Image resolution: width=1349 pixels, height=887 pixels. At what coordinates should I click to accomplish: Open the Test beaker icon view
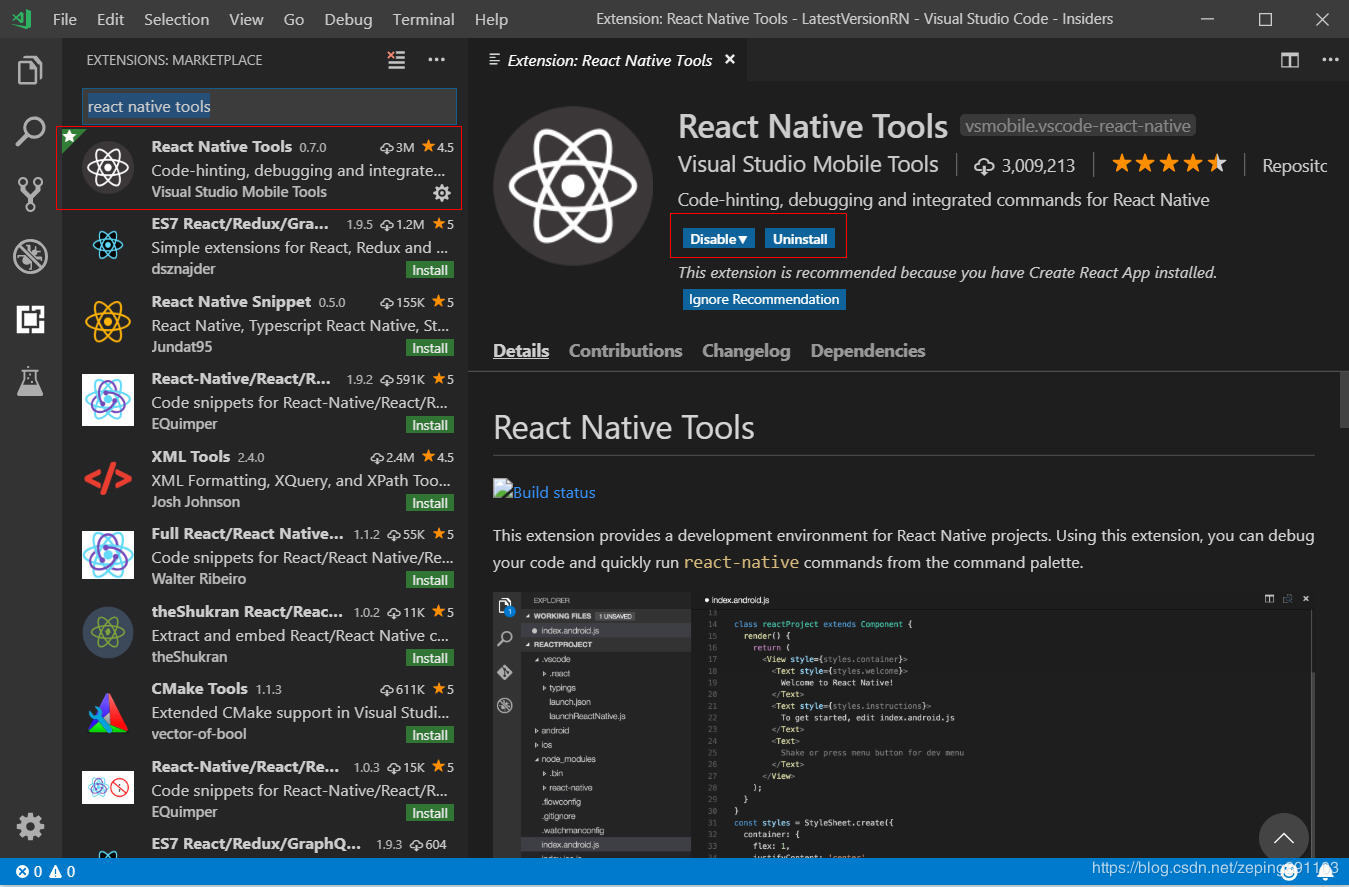(x=31, y=381)
